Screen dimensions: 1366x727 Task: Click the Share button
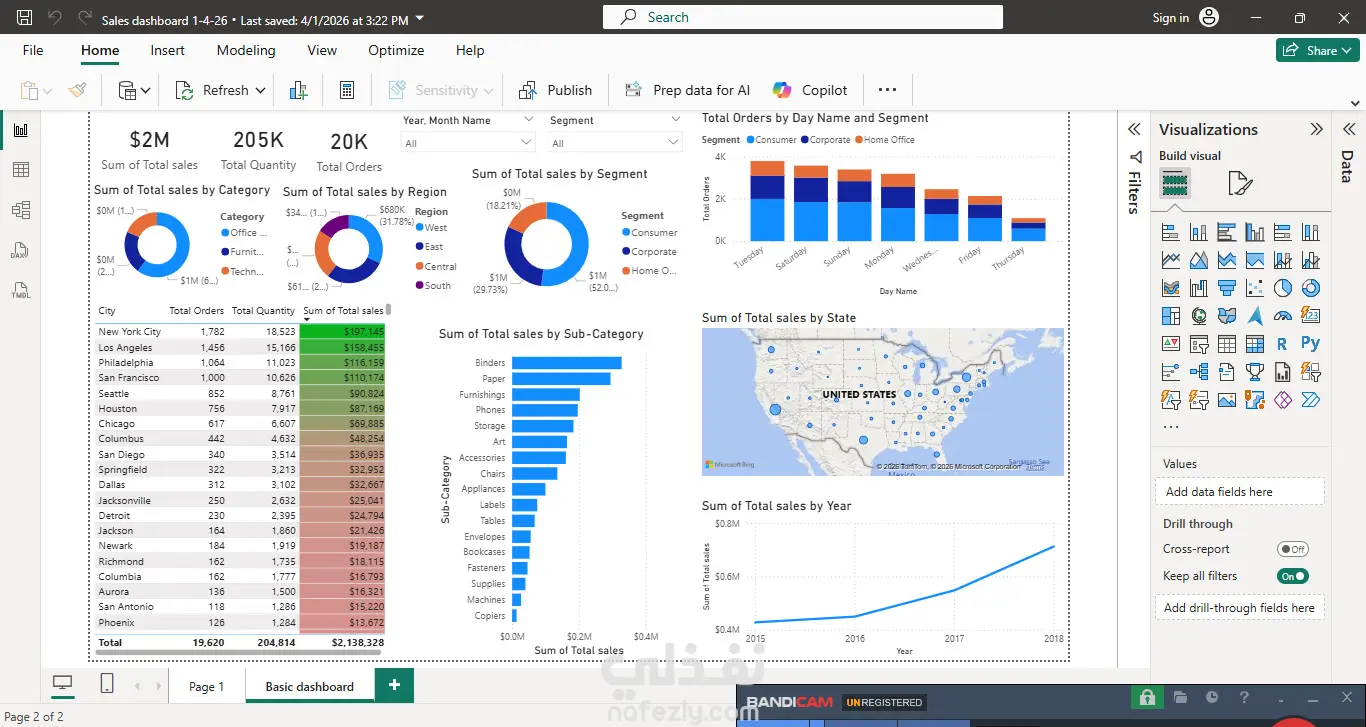coord(1317,50)
